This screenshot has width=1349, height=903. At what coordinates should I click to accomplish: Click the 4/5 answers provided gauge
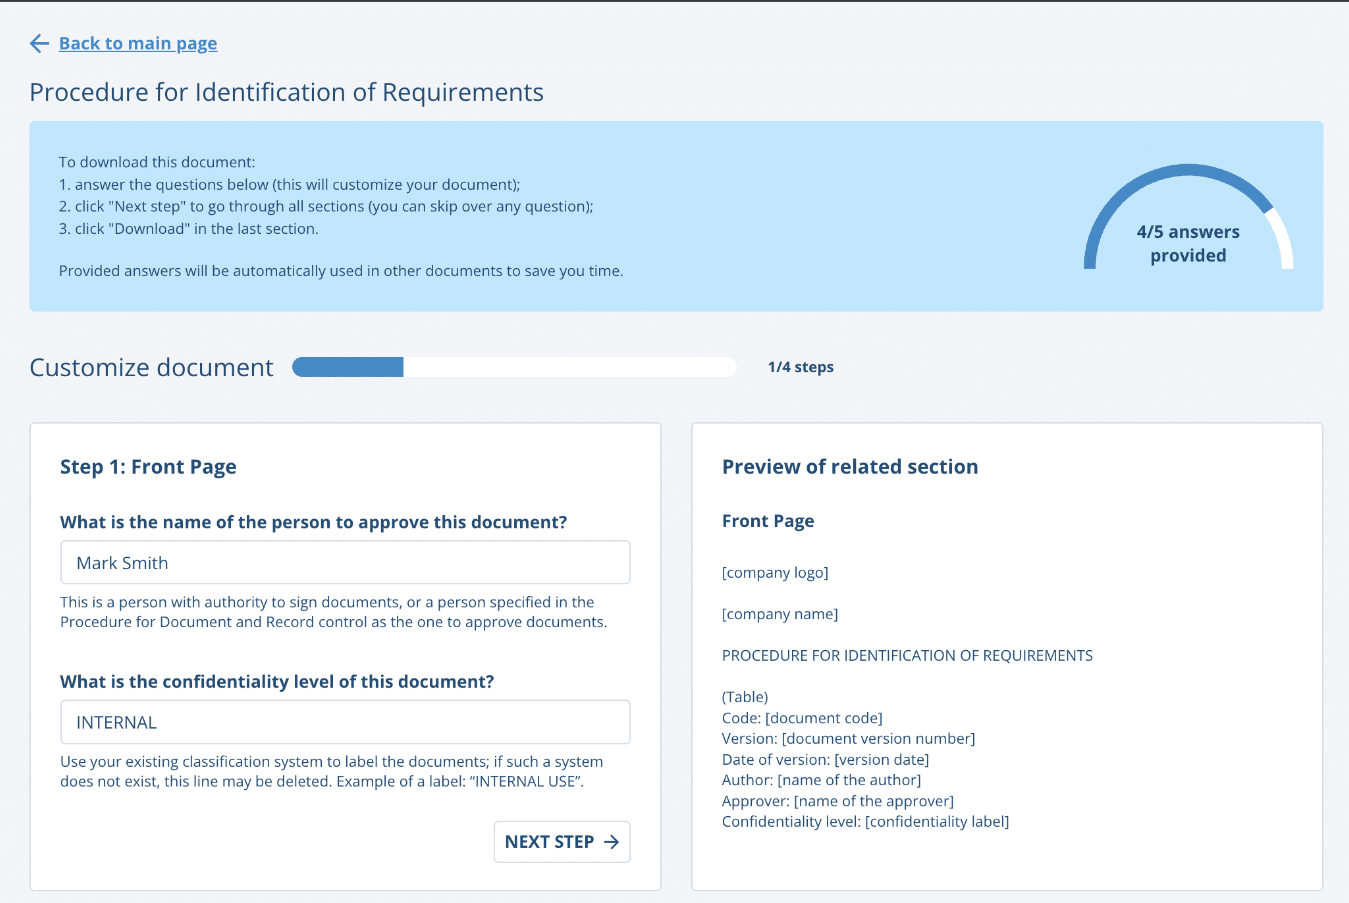point(1189,232)
